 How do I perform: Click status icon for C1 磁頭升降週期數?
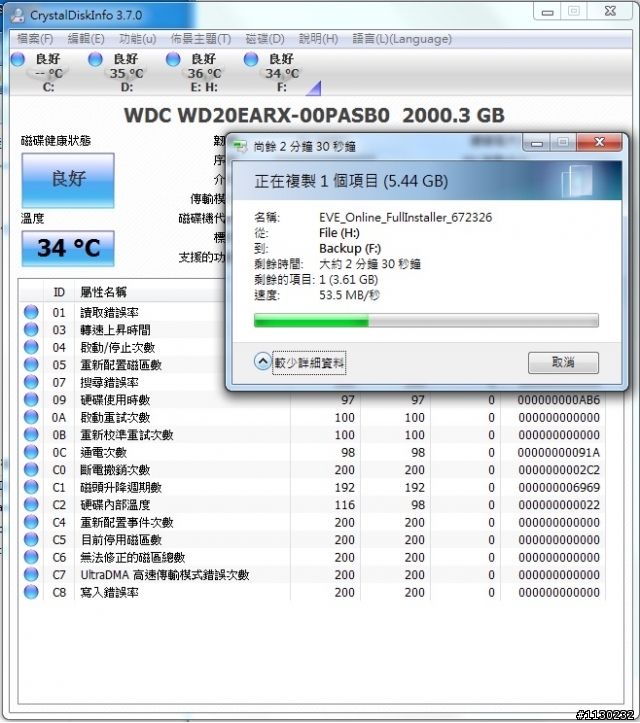point(31,487)
